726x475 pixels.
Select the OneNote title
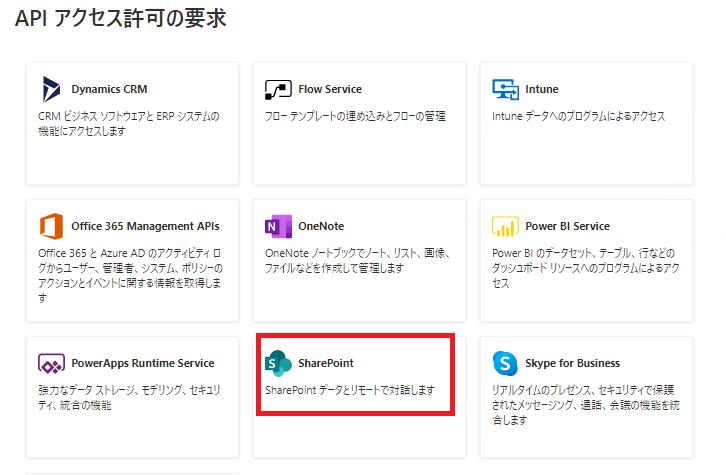(321, 226)
